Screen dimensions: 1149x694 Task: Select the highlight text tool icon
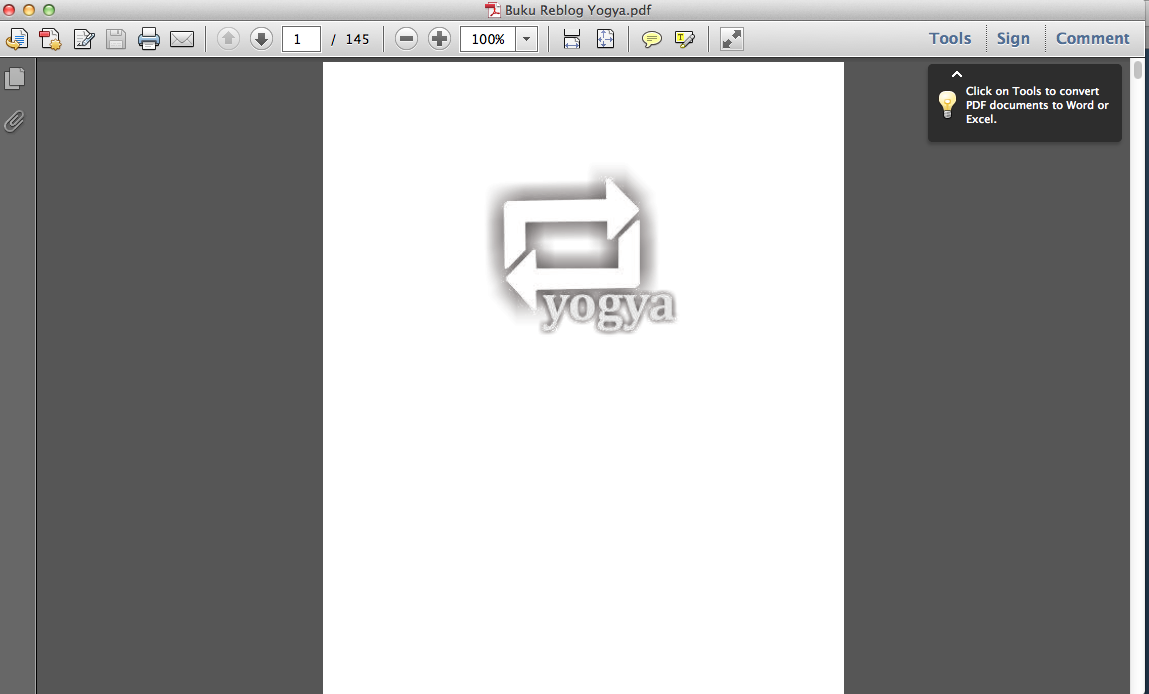(x=684, y=39)
